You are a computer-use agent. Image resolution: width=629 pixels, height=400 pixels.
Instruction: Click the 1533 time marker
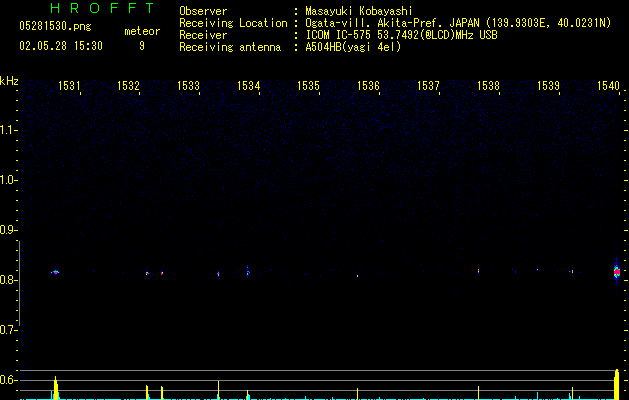189,86
